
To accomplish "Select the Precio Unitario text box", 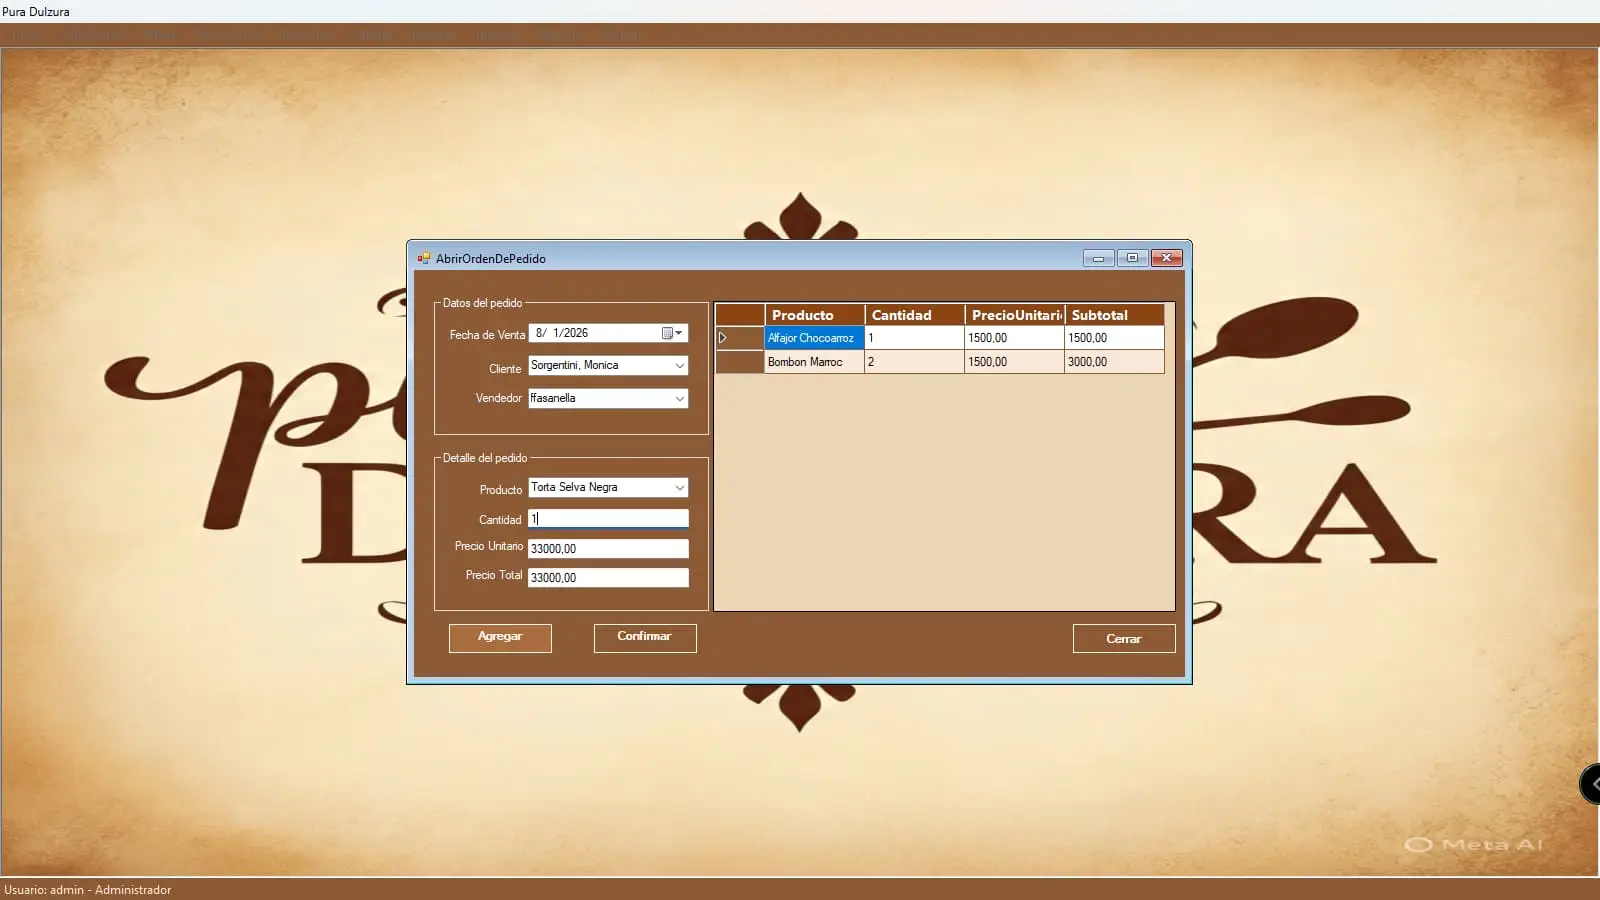I will [608, 548].
